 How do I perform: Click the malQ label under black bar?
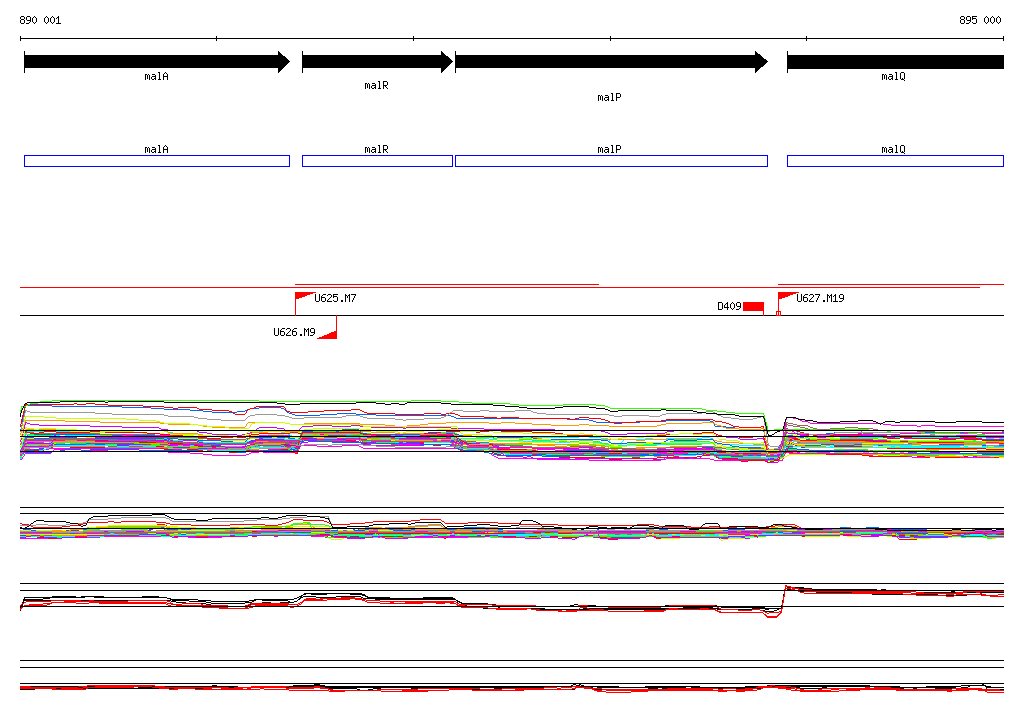(893, 76)
